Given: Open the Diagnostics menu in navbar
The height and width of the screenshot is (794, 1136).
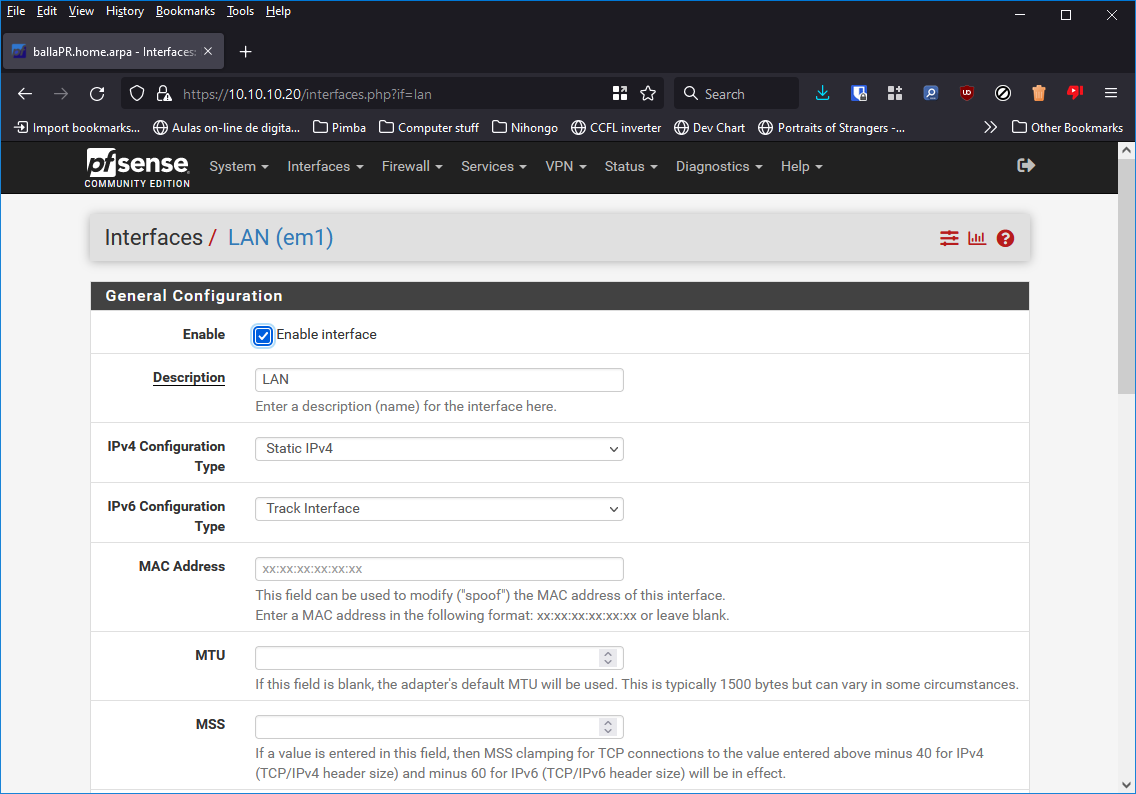Looking at the screenshot, I should pos(718,167).
